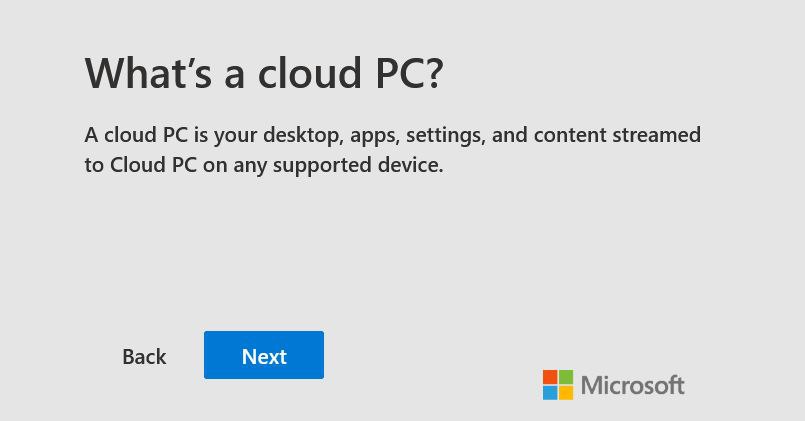Click "PC?" at the heading's end

[x=408, y=73]
